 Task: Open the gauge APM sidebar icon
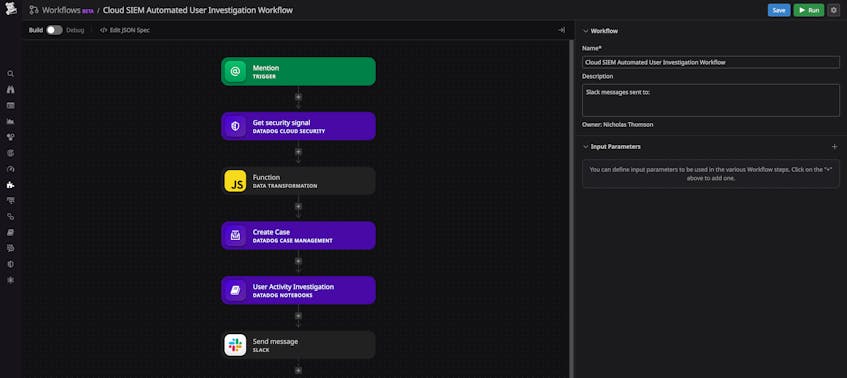[10, 169]
